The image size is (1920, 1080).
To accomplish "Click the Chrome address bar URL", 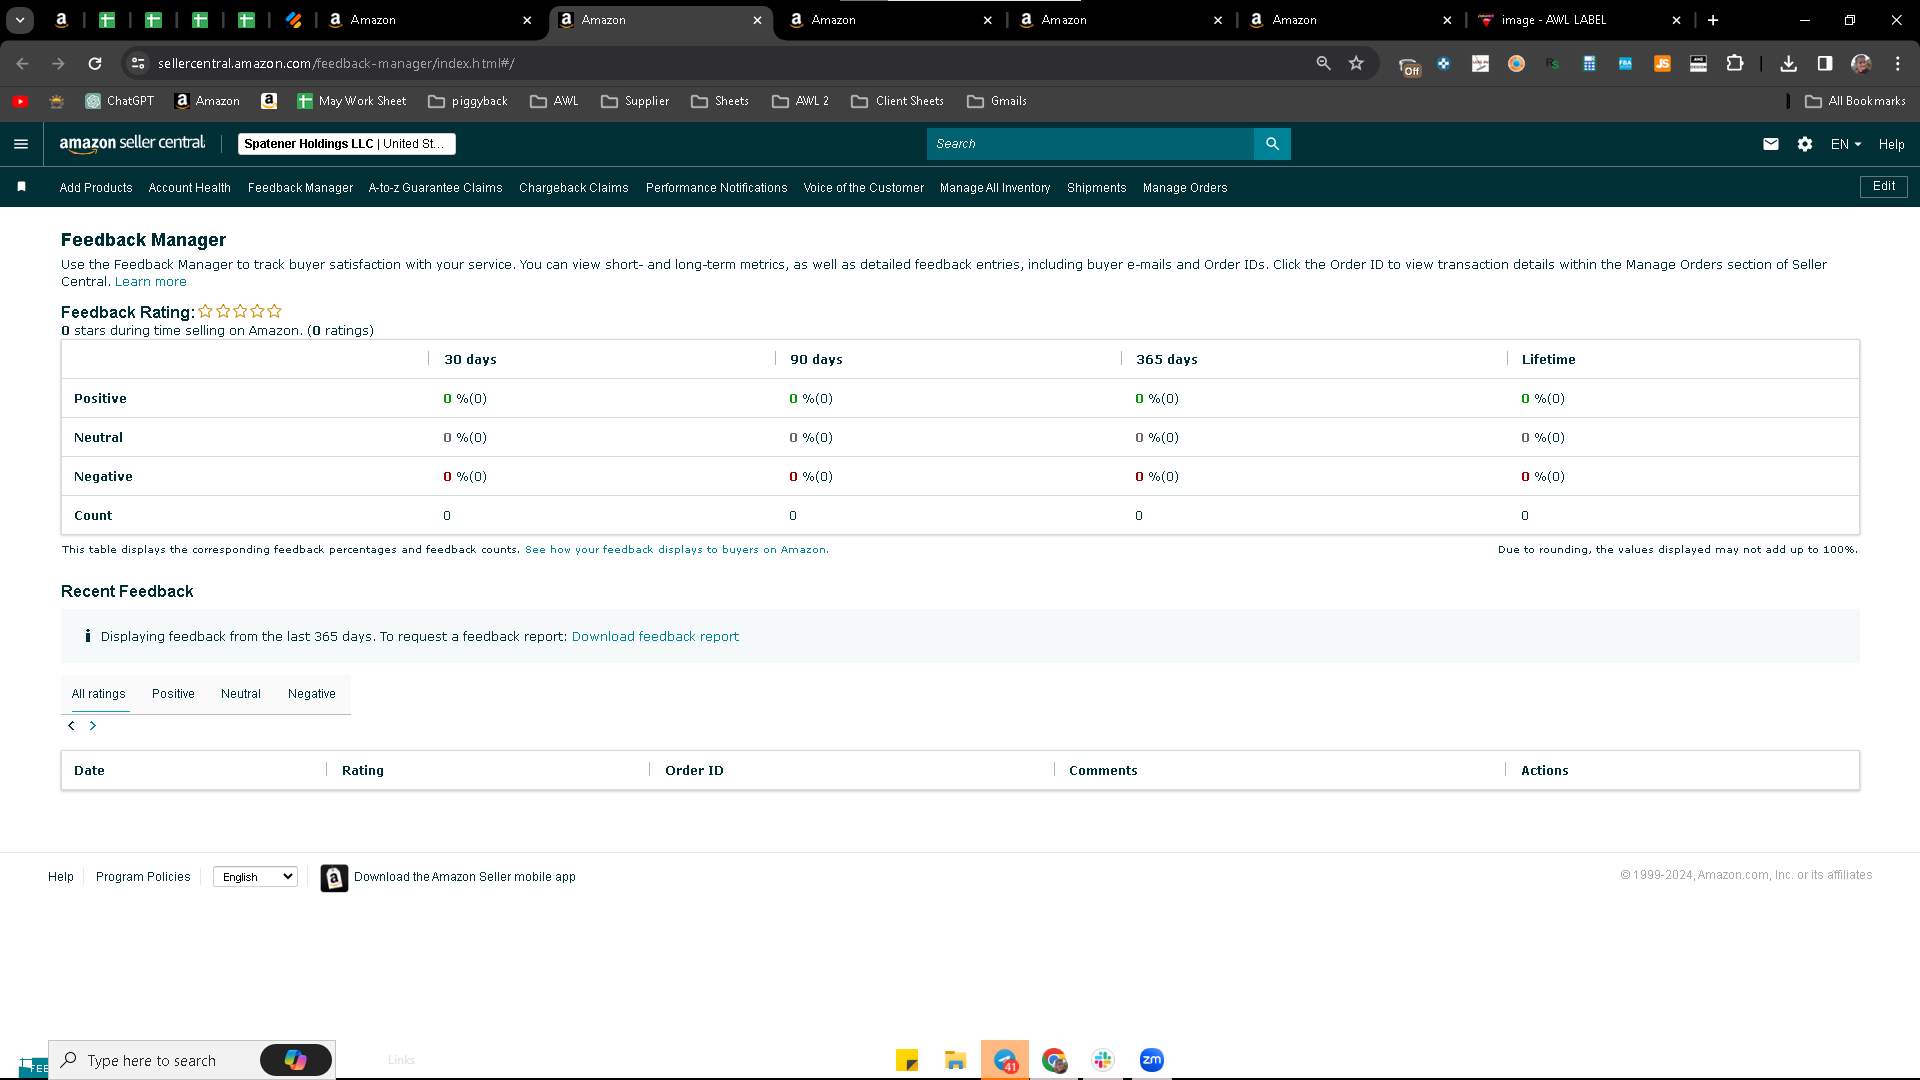I will [336, 63].
